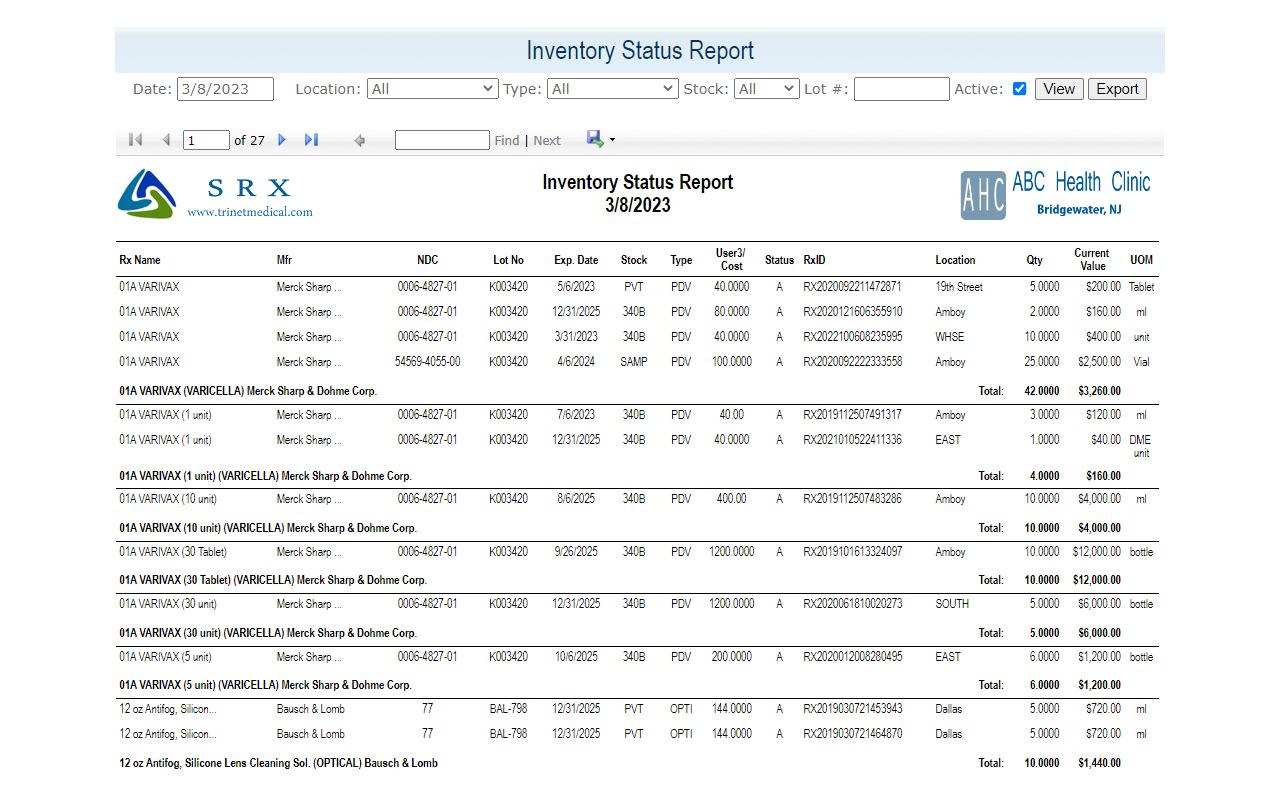1280x800 pixels.
Task: Click the User3/Cost column header
Action: click(x=731, y=259)
